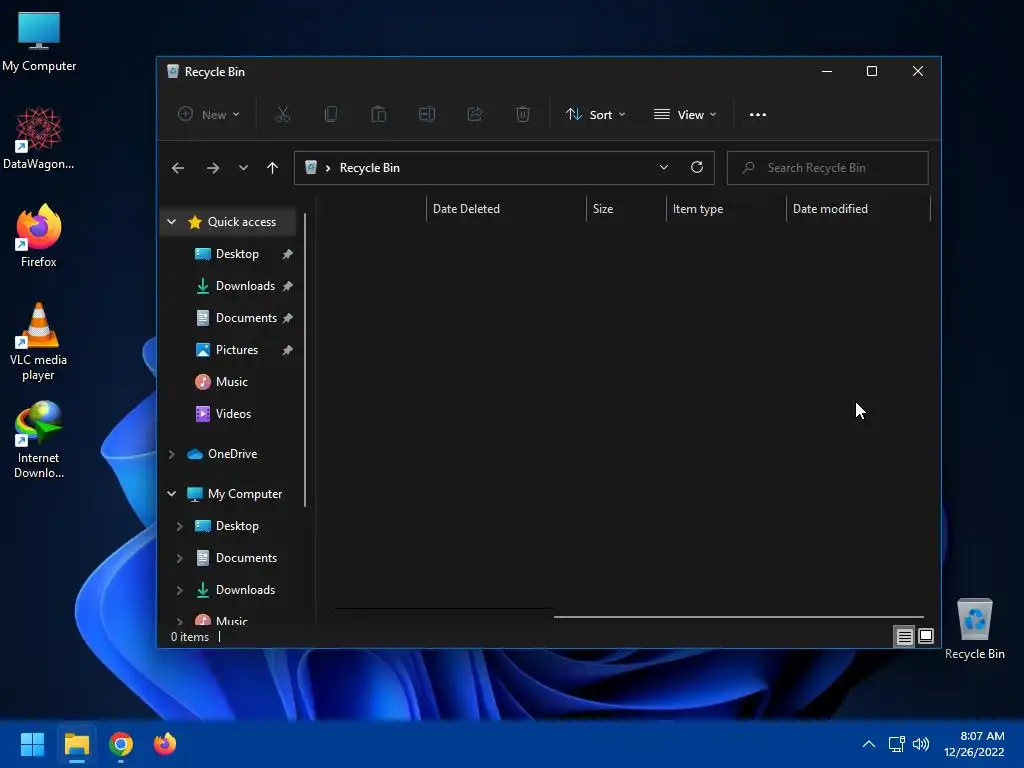Open the New item dropdown
1024x768 pixels.
(x=209, y=114)
